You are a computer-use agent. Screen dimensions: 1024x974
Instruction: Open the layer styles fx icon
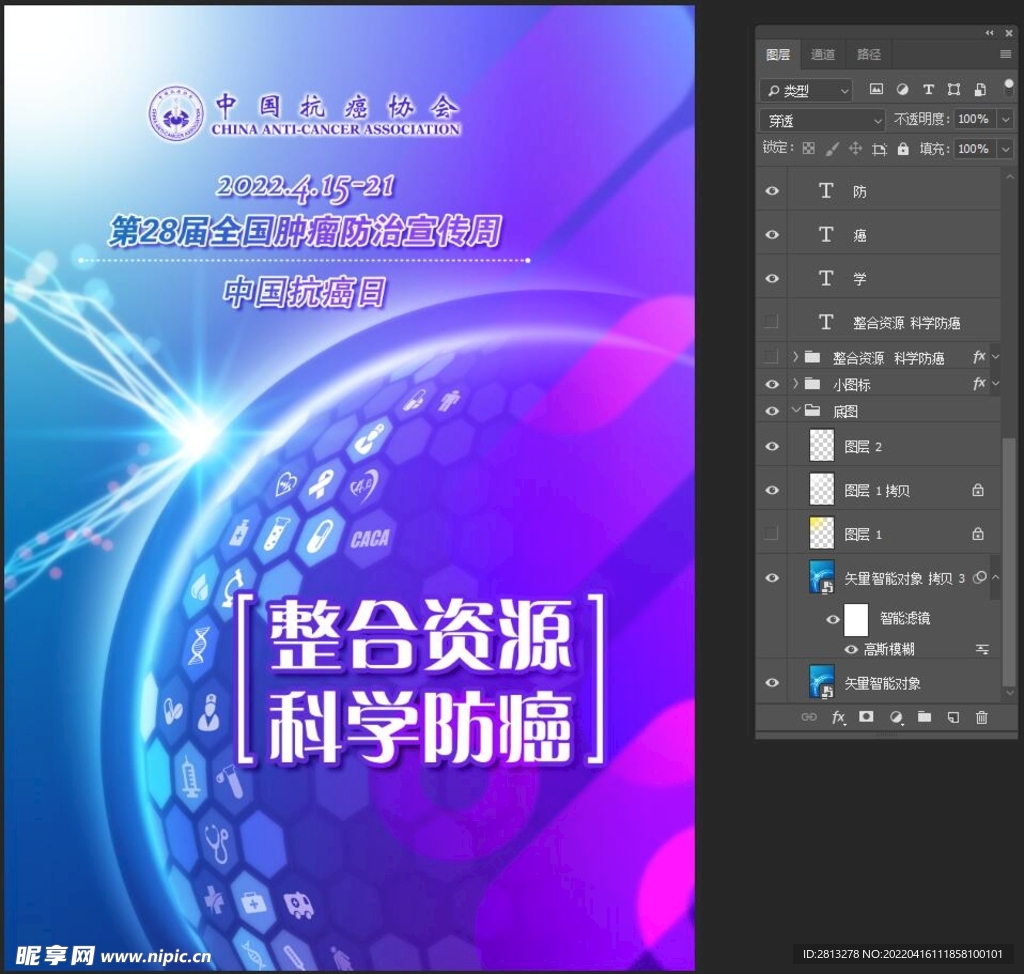[838, 717]
